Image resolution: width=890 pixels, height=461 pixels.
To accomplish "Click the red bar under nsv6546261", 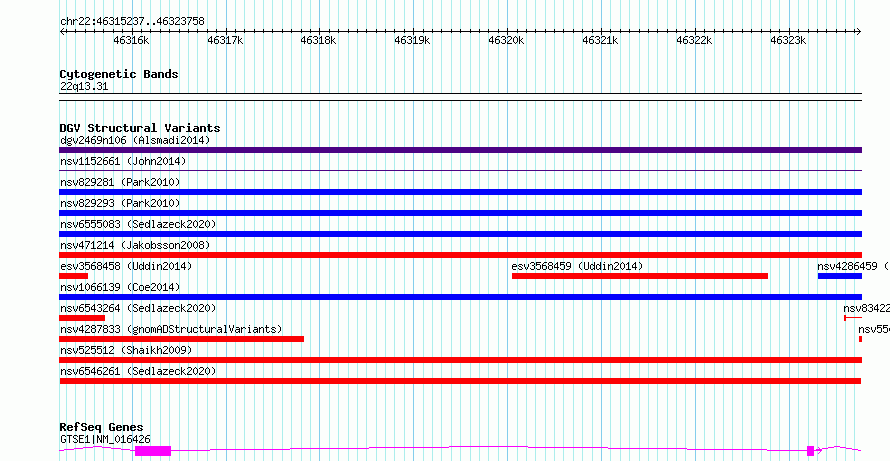I will pyautogui.click(x=460, y=381).
